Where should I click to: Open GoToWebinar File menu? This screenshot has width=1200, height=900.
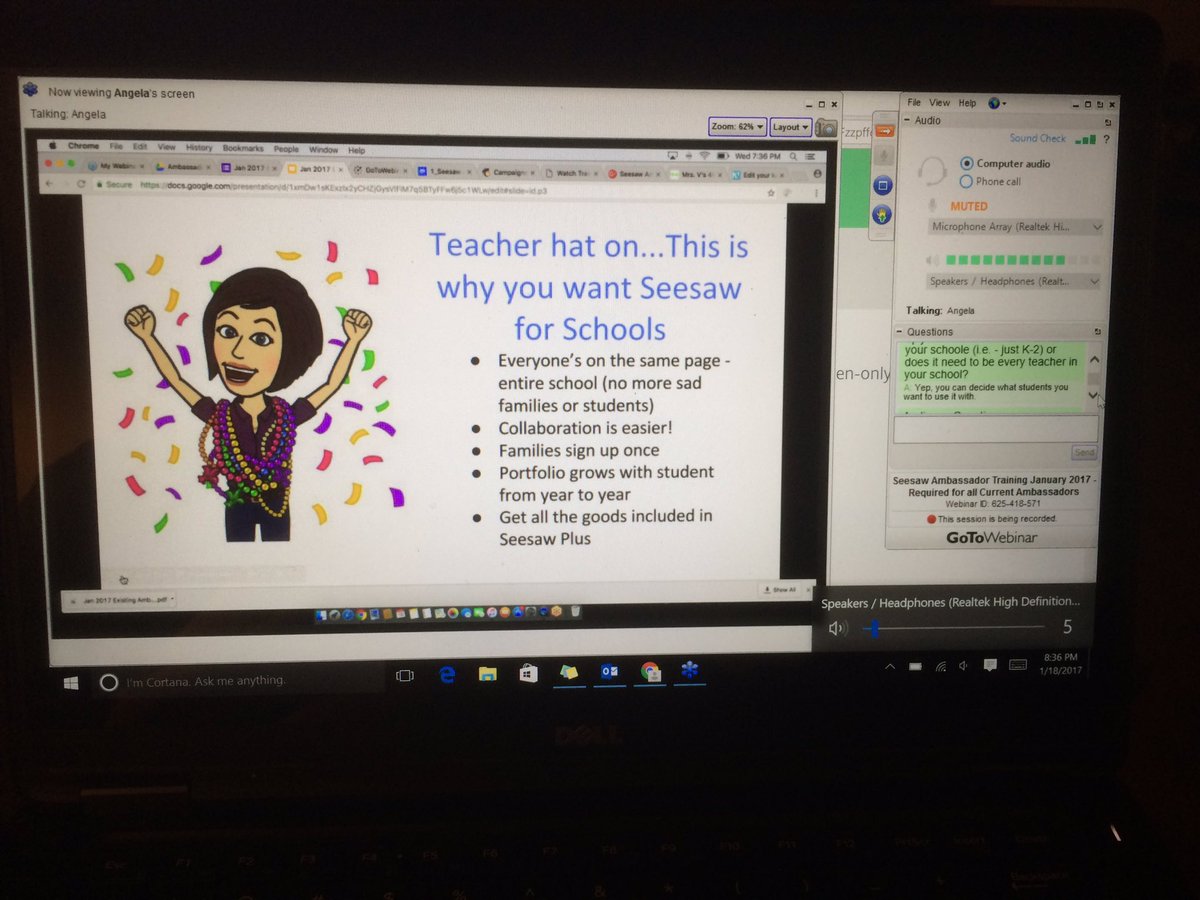point(914,103)
